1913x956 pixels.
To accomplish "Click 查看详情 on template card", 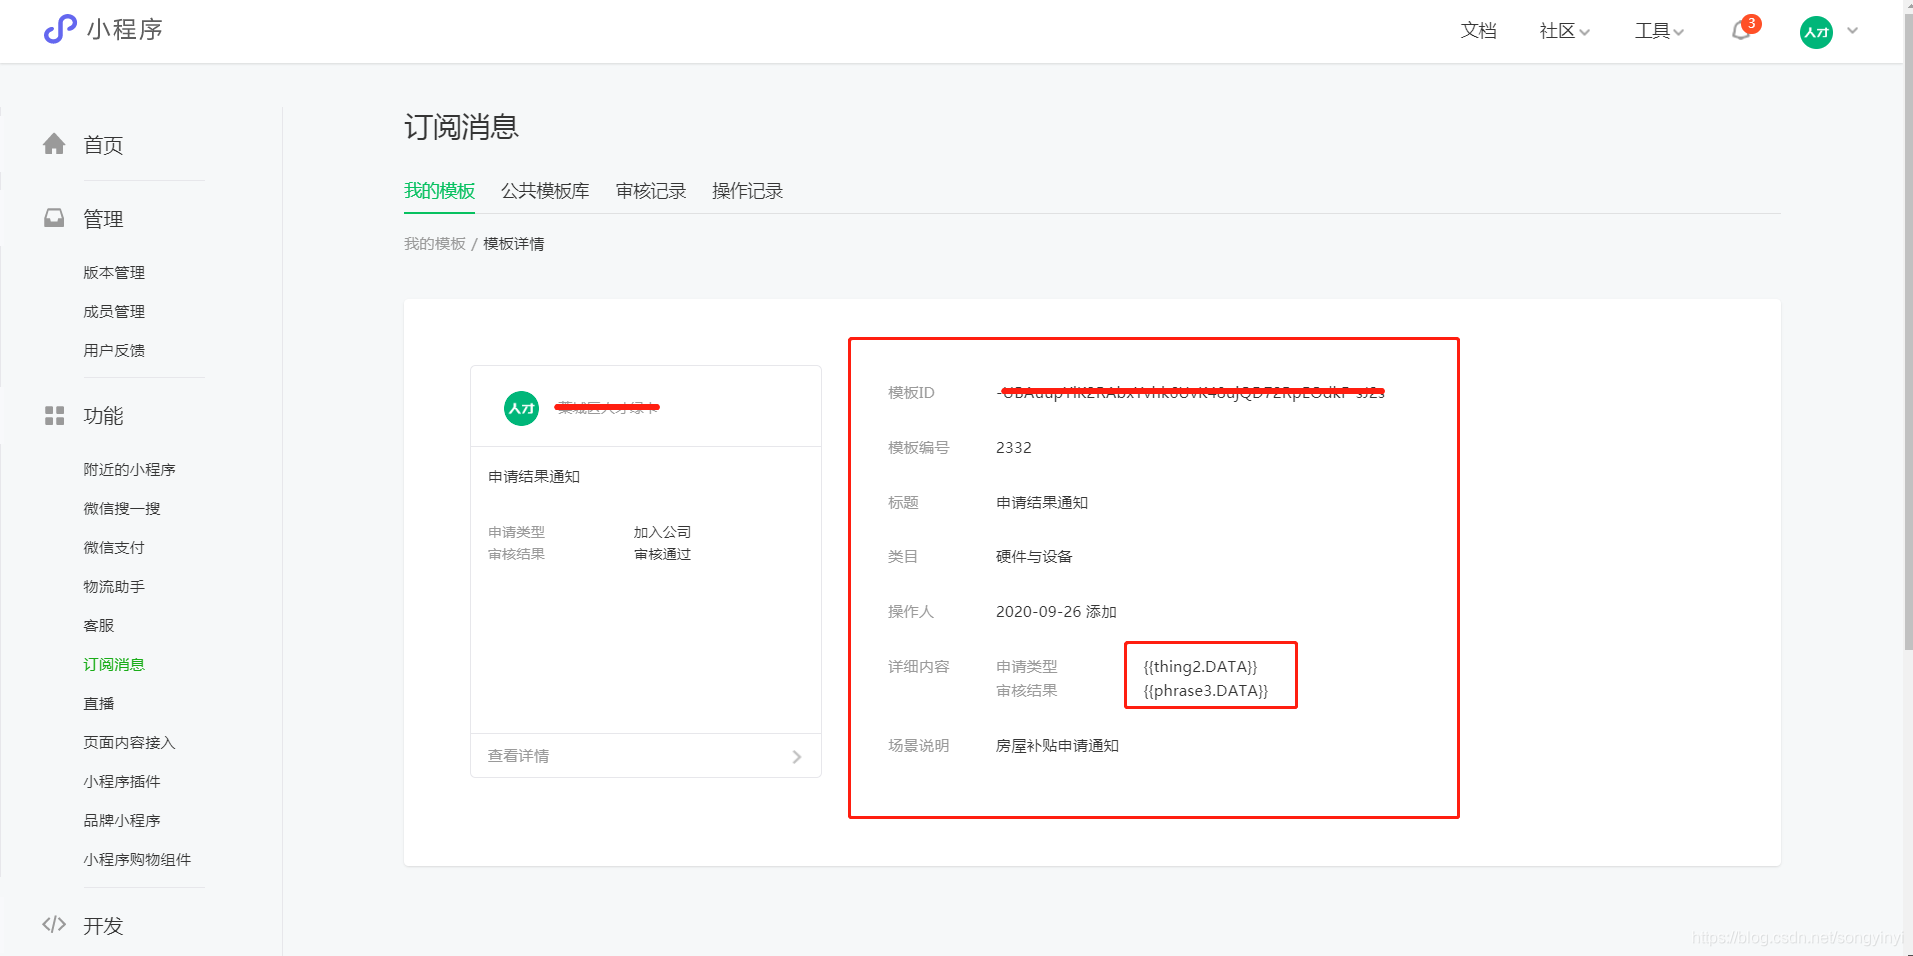I will [x=518, y=756].
